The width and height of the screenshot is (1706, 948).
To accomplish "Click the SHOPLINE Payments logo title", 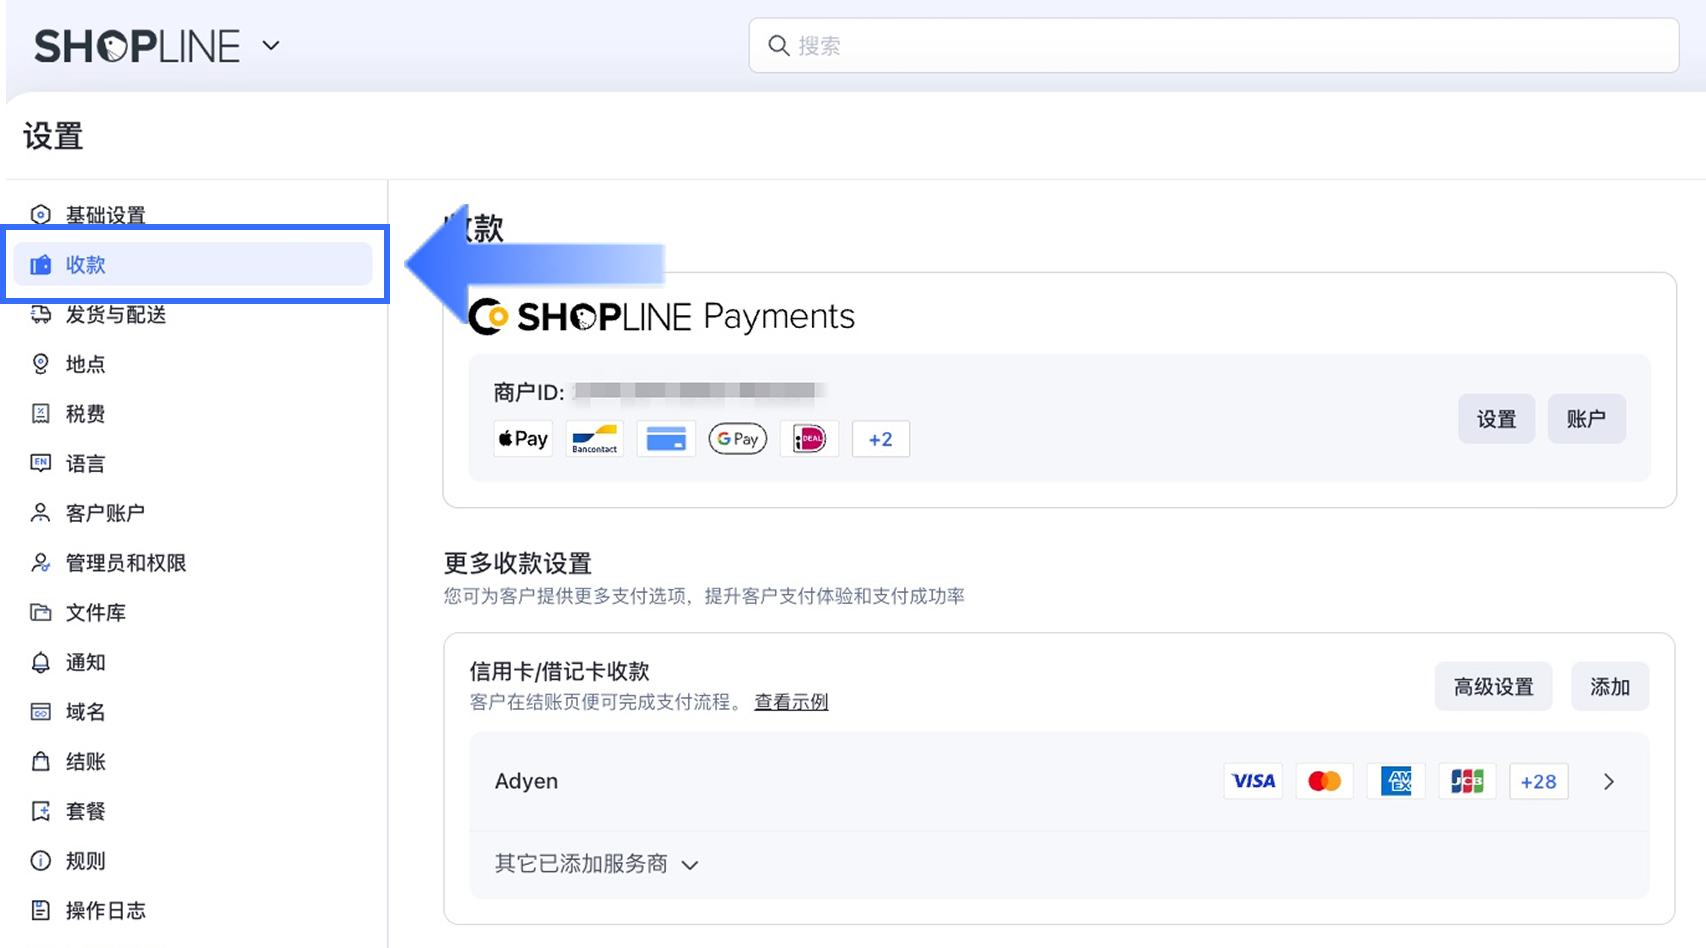I will (661, 316).
